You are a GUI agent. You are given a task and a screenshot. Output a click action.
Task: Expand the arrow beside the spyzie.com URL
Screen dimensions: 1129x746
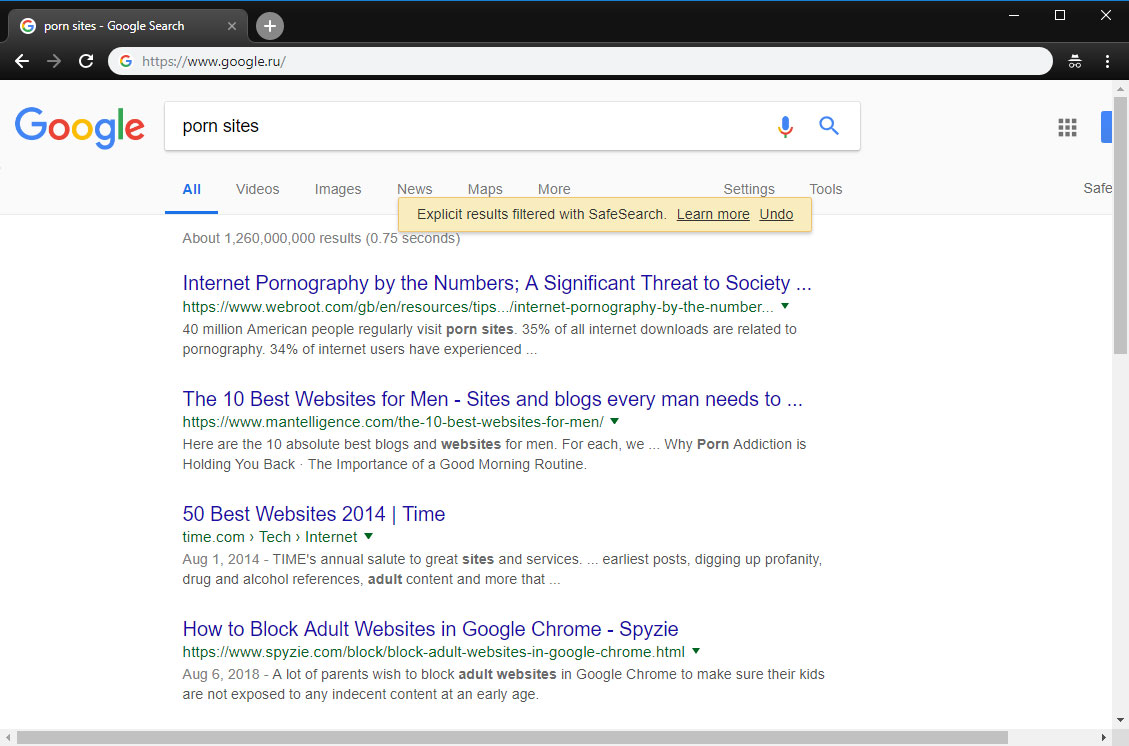pos(696,651)
